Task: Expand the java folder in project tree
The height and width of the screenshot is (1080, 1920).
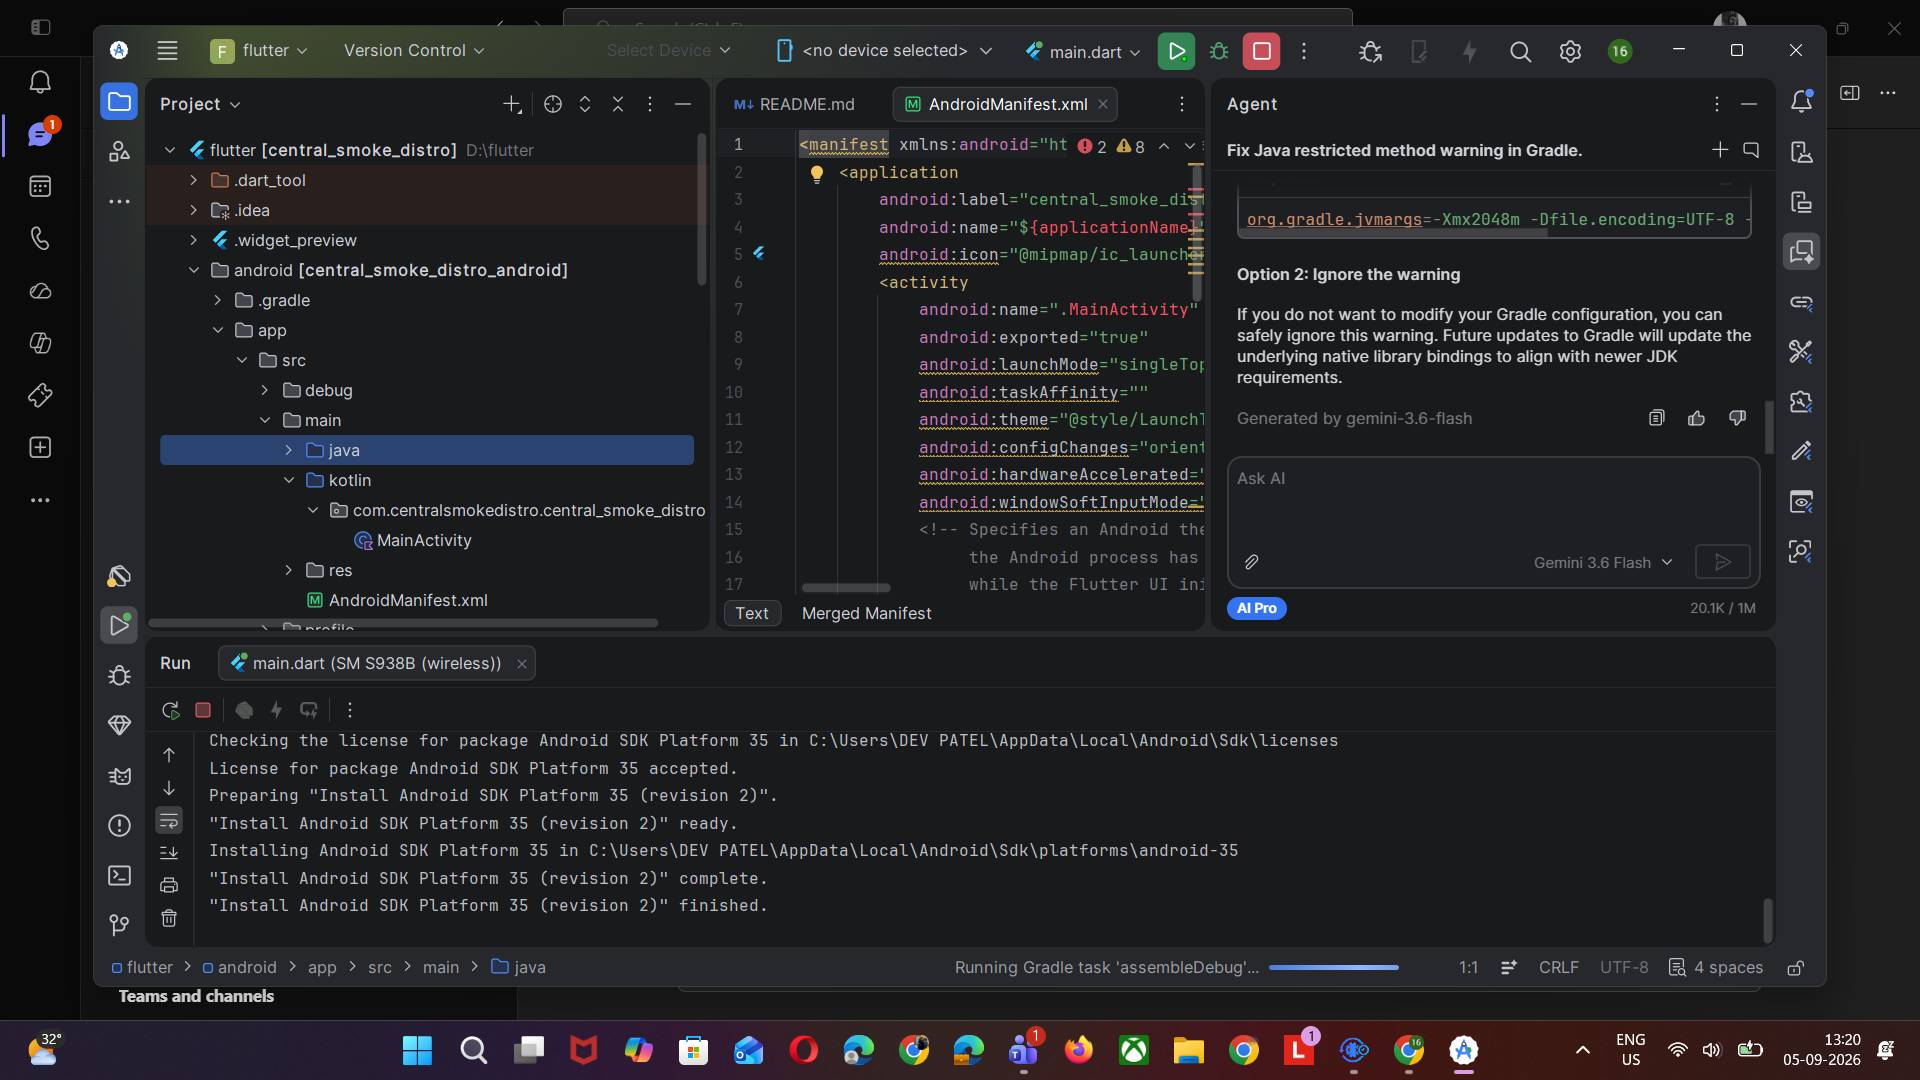Action: coord(289,450)
